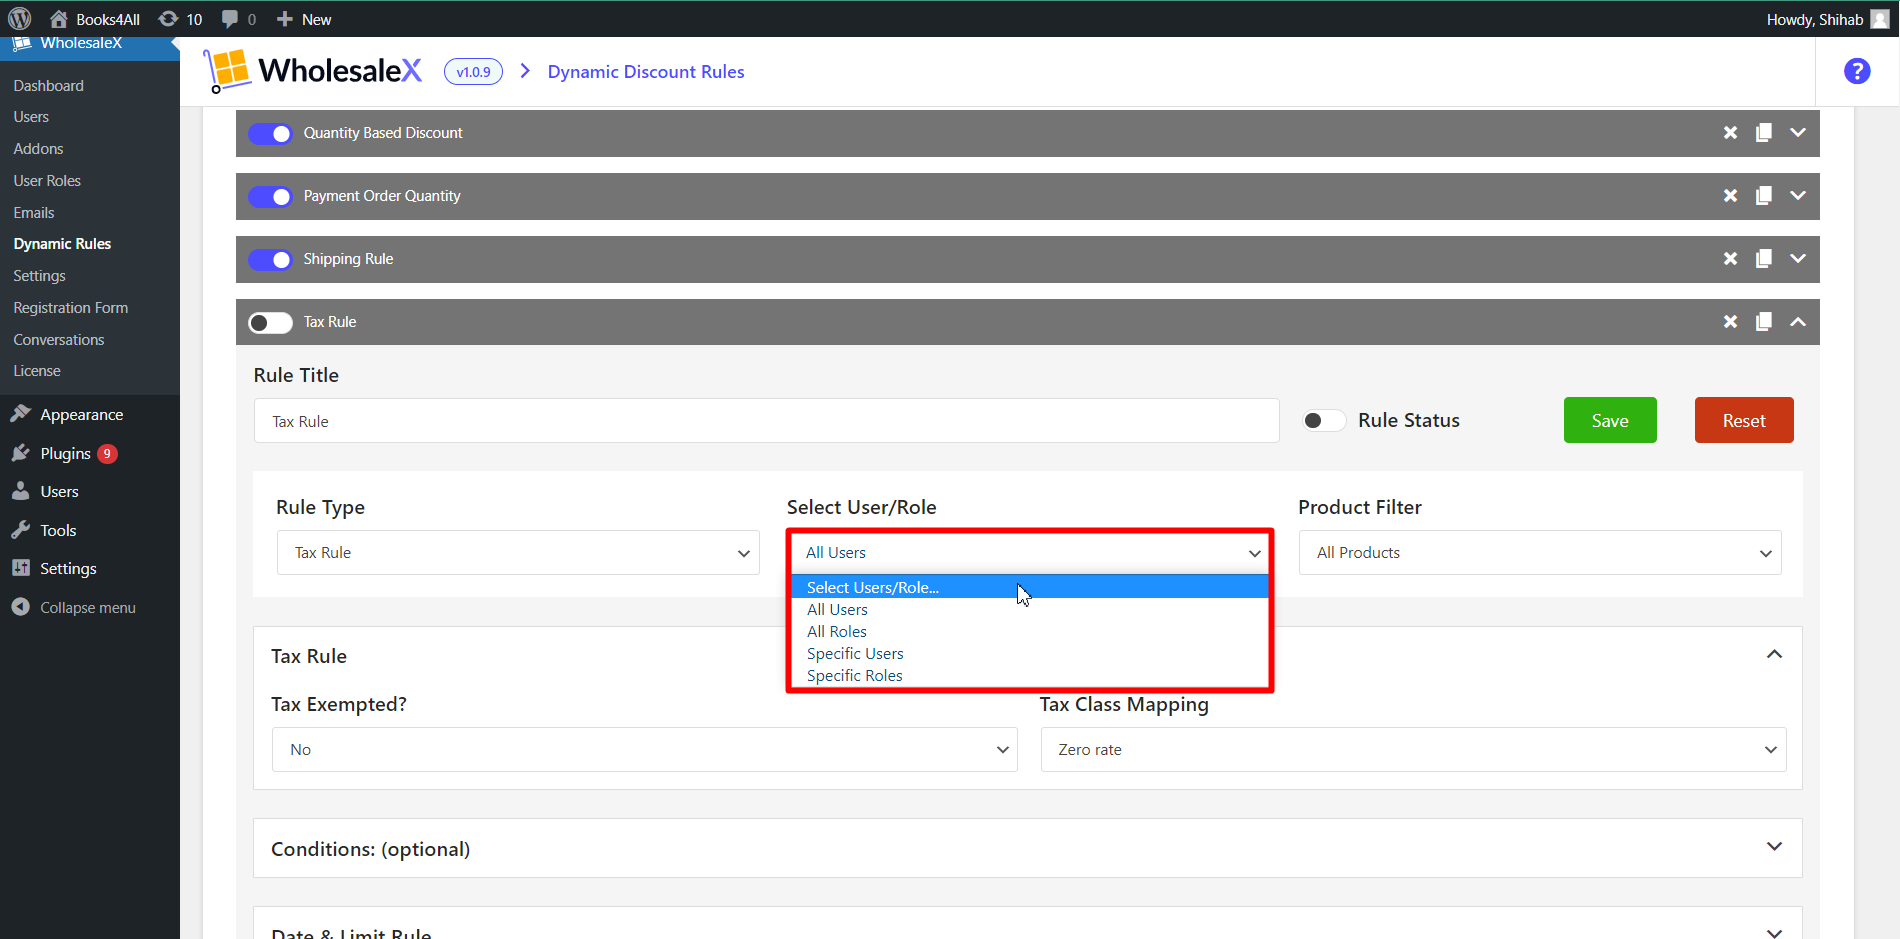
Task: Open the Tax Class Mapping dropdown
Action: pyautogui.click(x=1414, y=750)
